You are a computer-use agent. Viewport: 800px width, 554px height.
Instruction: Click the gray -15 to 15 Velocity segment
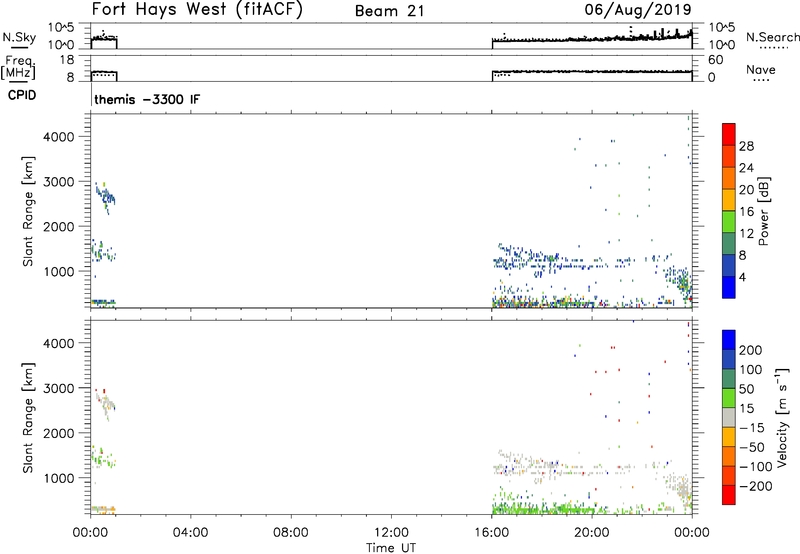(729, 417)
